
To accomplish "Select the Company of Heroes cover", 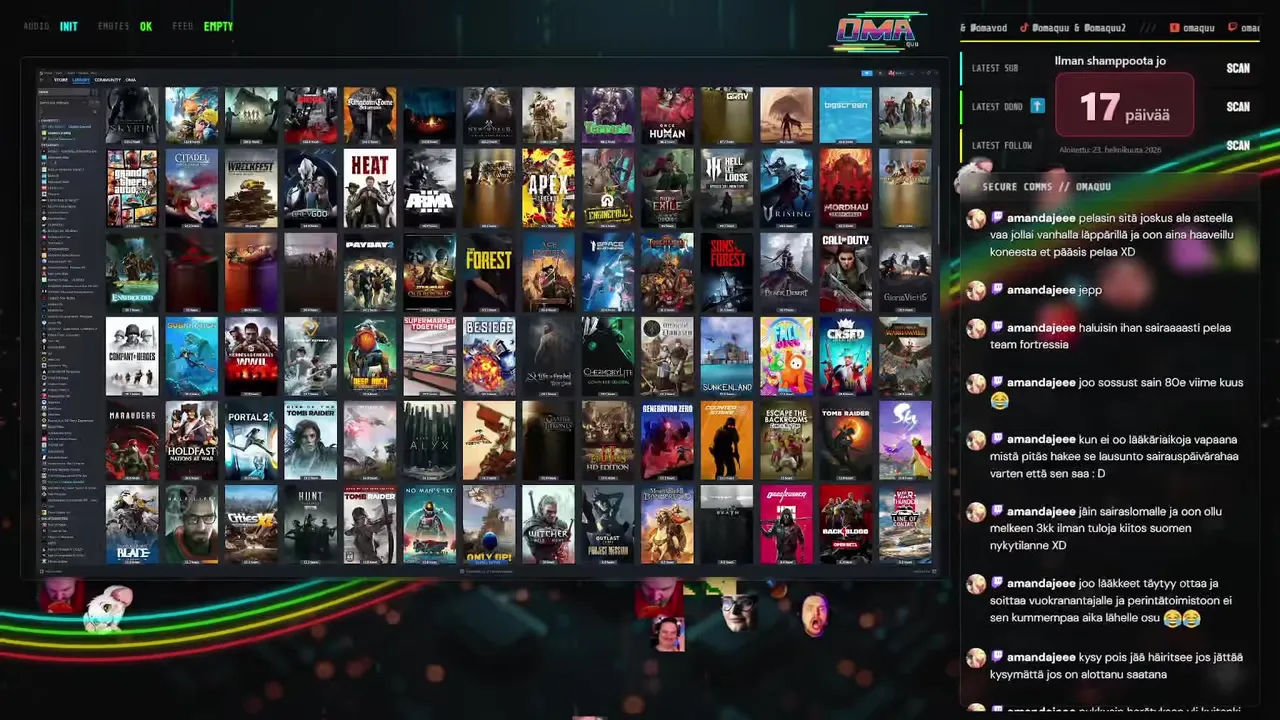I will coord(132,356).
